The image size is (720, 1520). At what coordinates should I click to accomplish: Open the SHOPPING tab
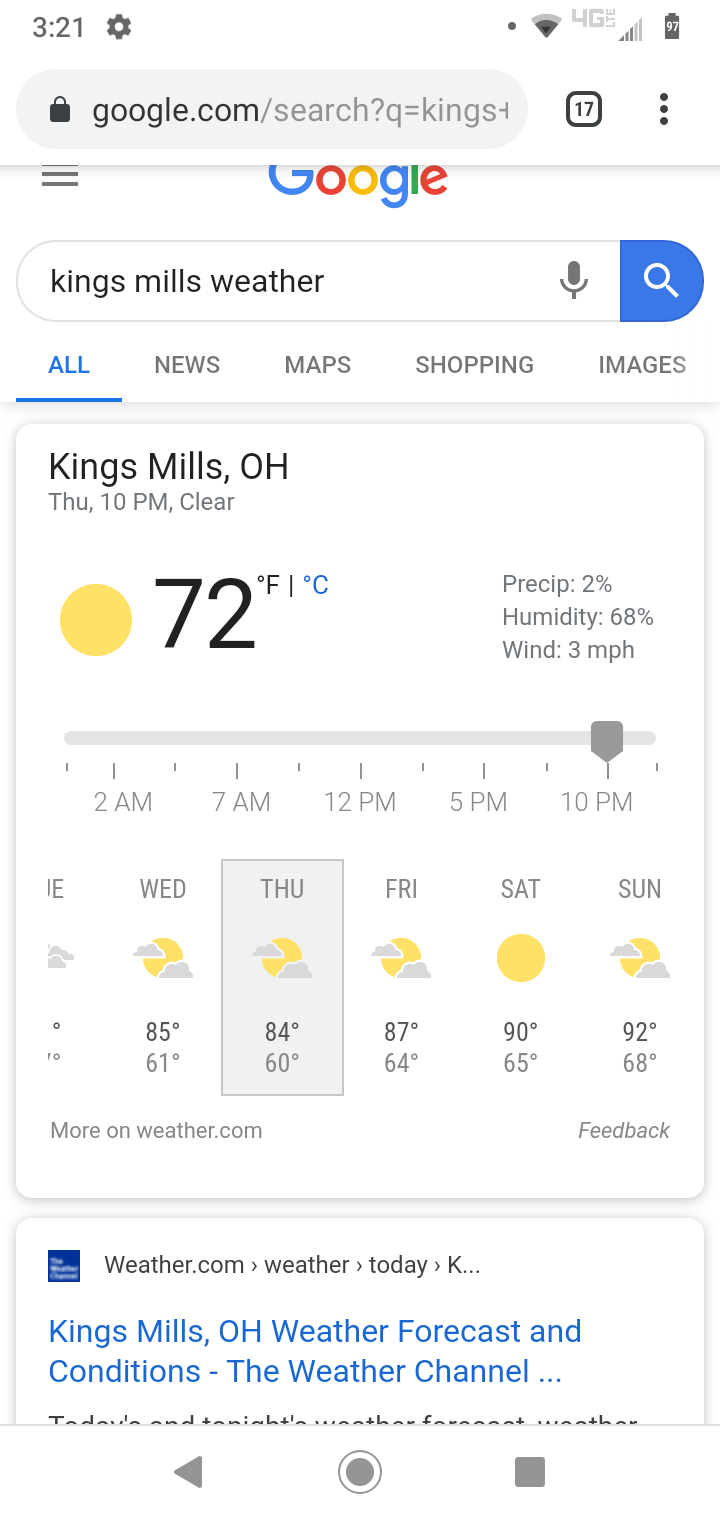(x=475, y=365)
